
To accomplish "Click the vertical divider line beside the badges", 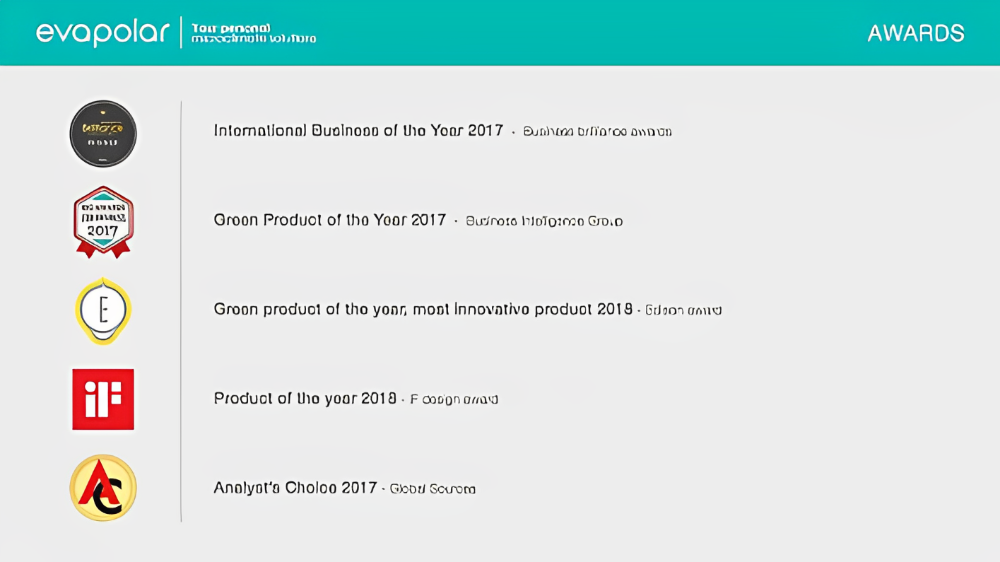I will pos(181,310).
